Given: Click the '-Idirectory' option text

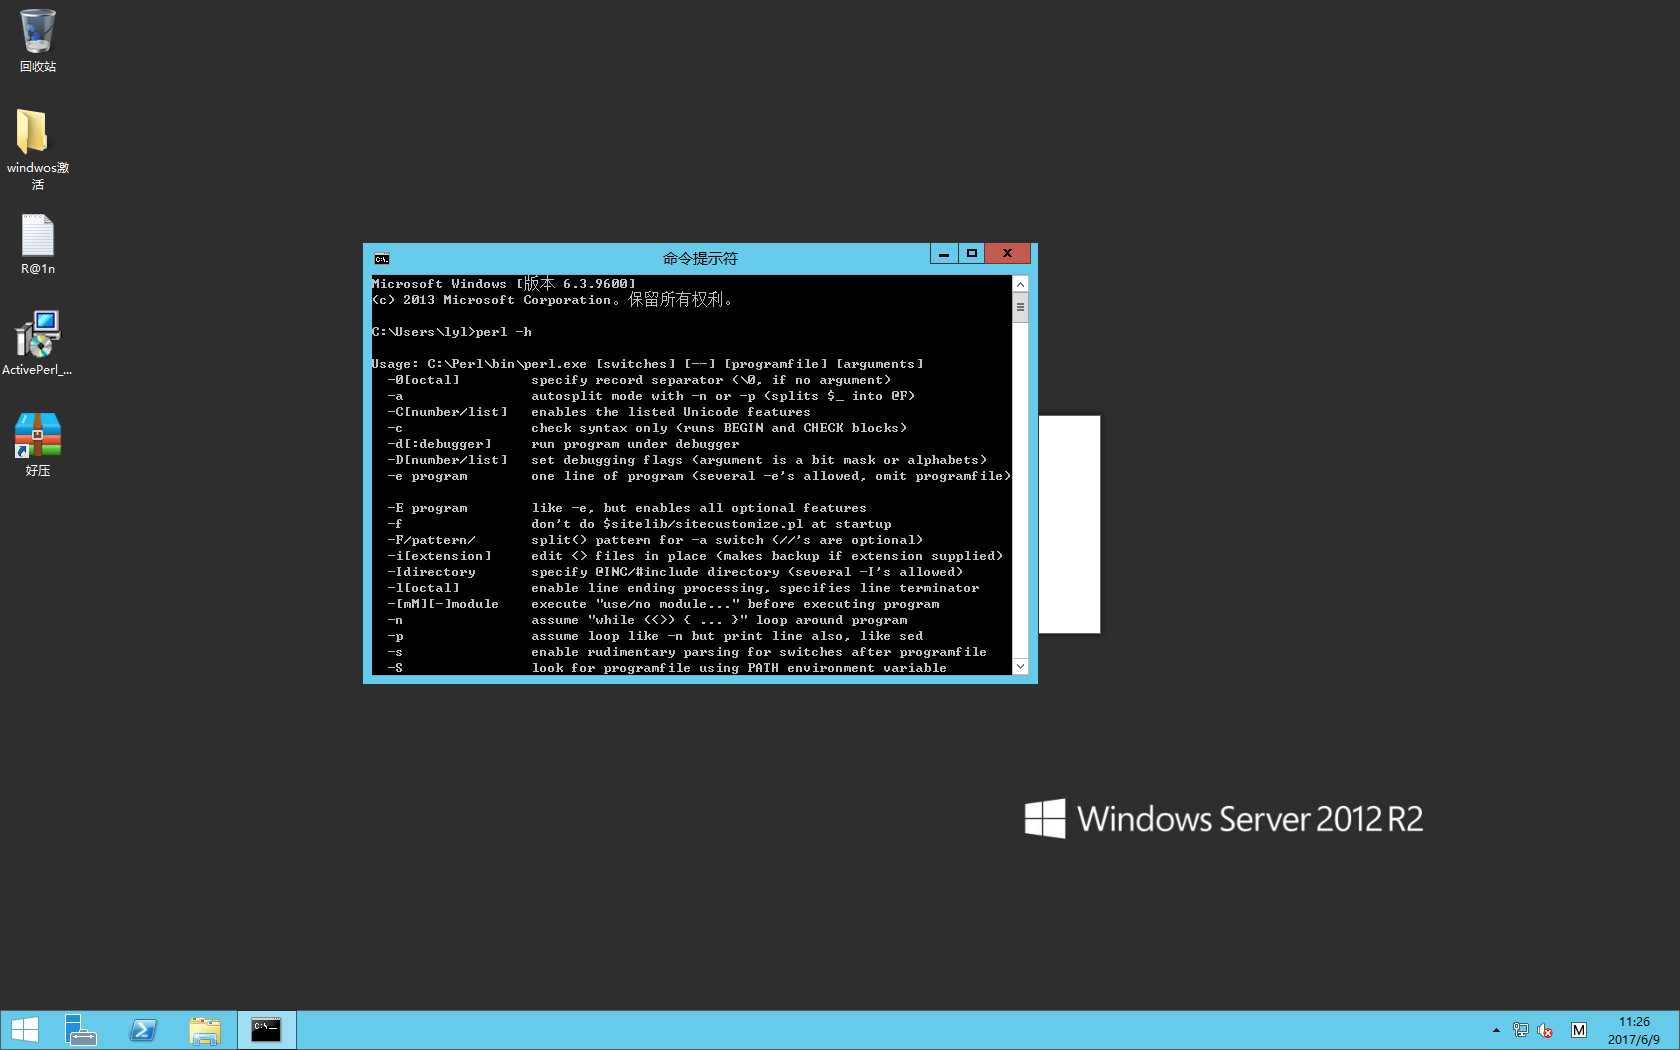Looking at the screenshot, I should pos(431,572).
